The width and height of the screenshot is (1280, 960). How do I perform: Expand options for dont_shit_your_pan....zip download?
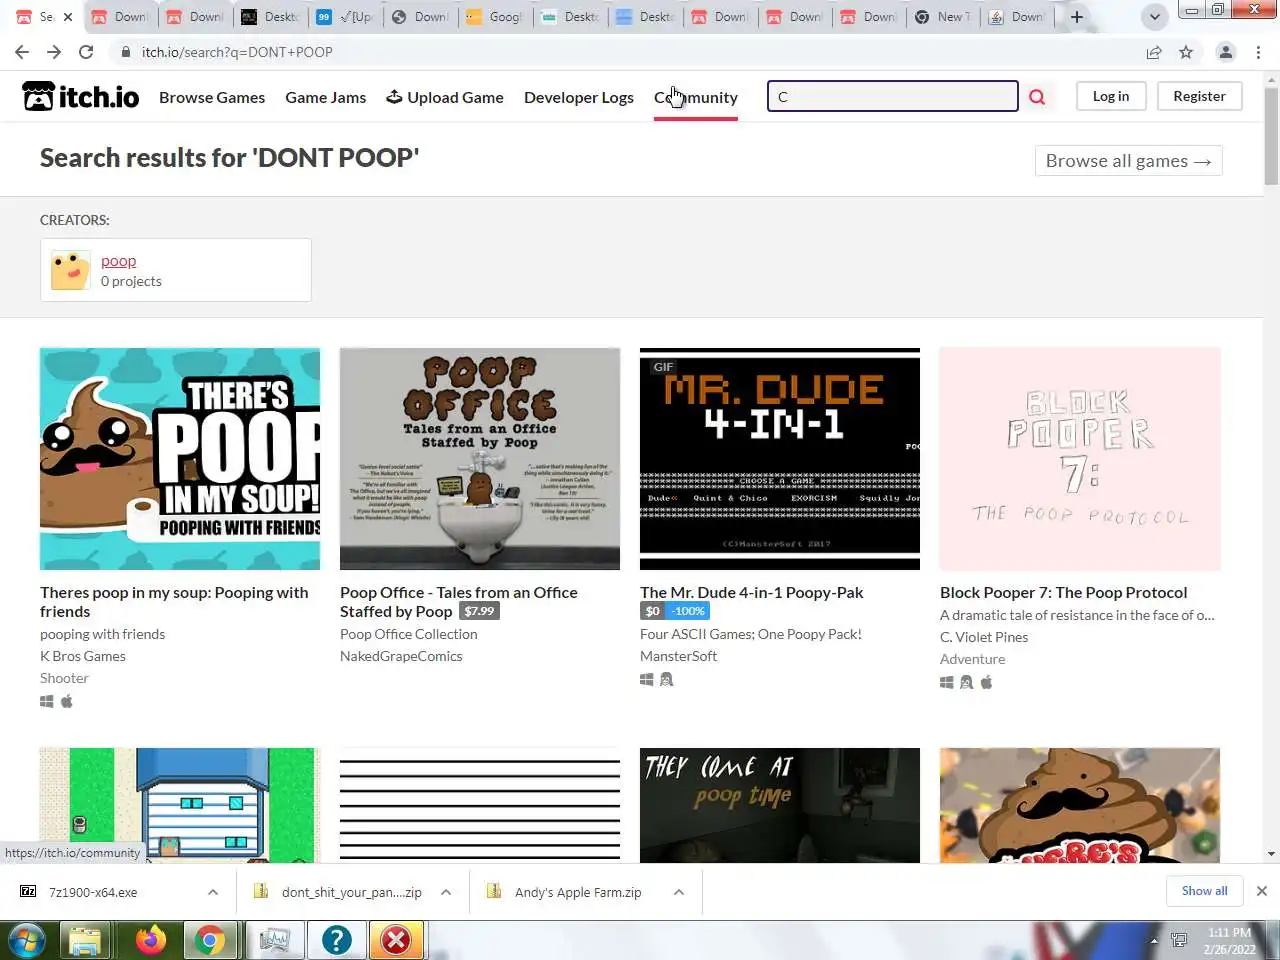446,892
